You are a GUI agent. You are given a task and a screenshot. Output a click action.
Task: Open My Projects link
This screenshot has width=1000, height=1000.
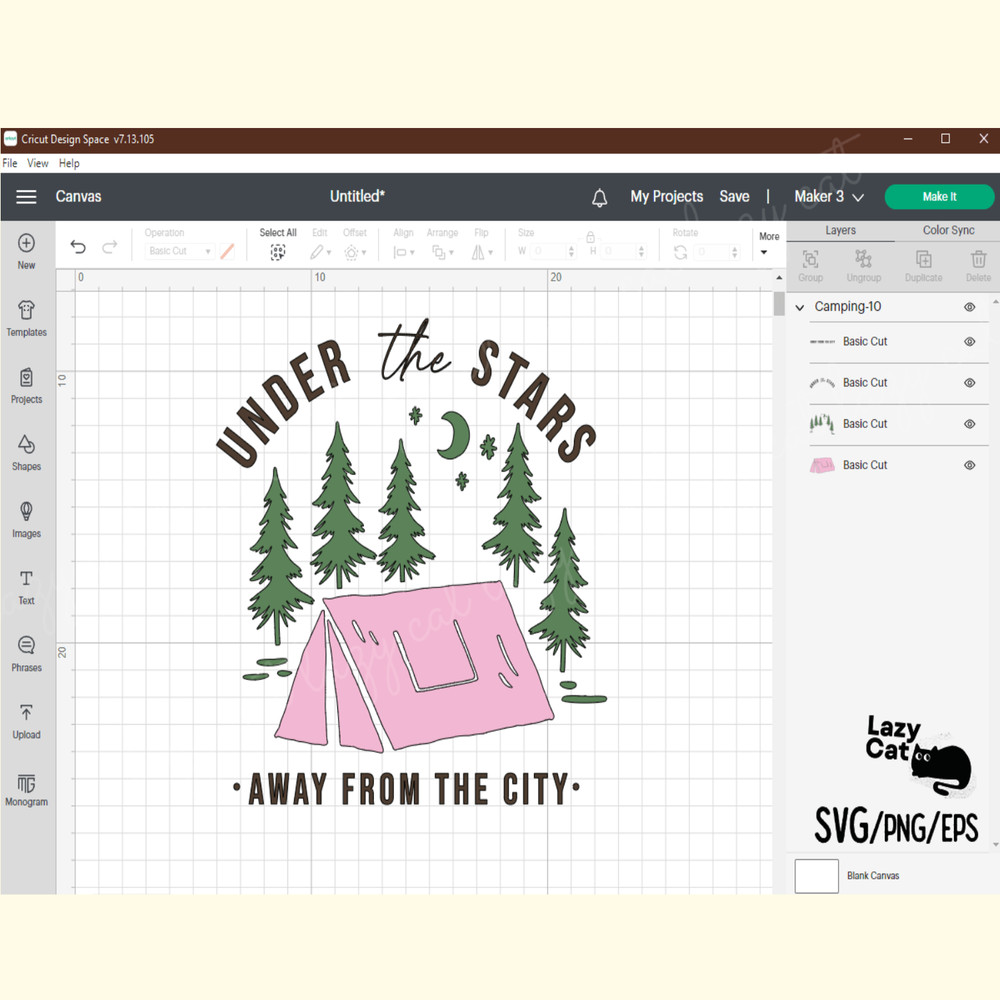point(666,197)
